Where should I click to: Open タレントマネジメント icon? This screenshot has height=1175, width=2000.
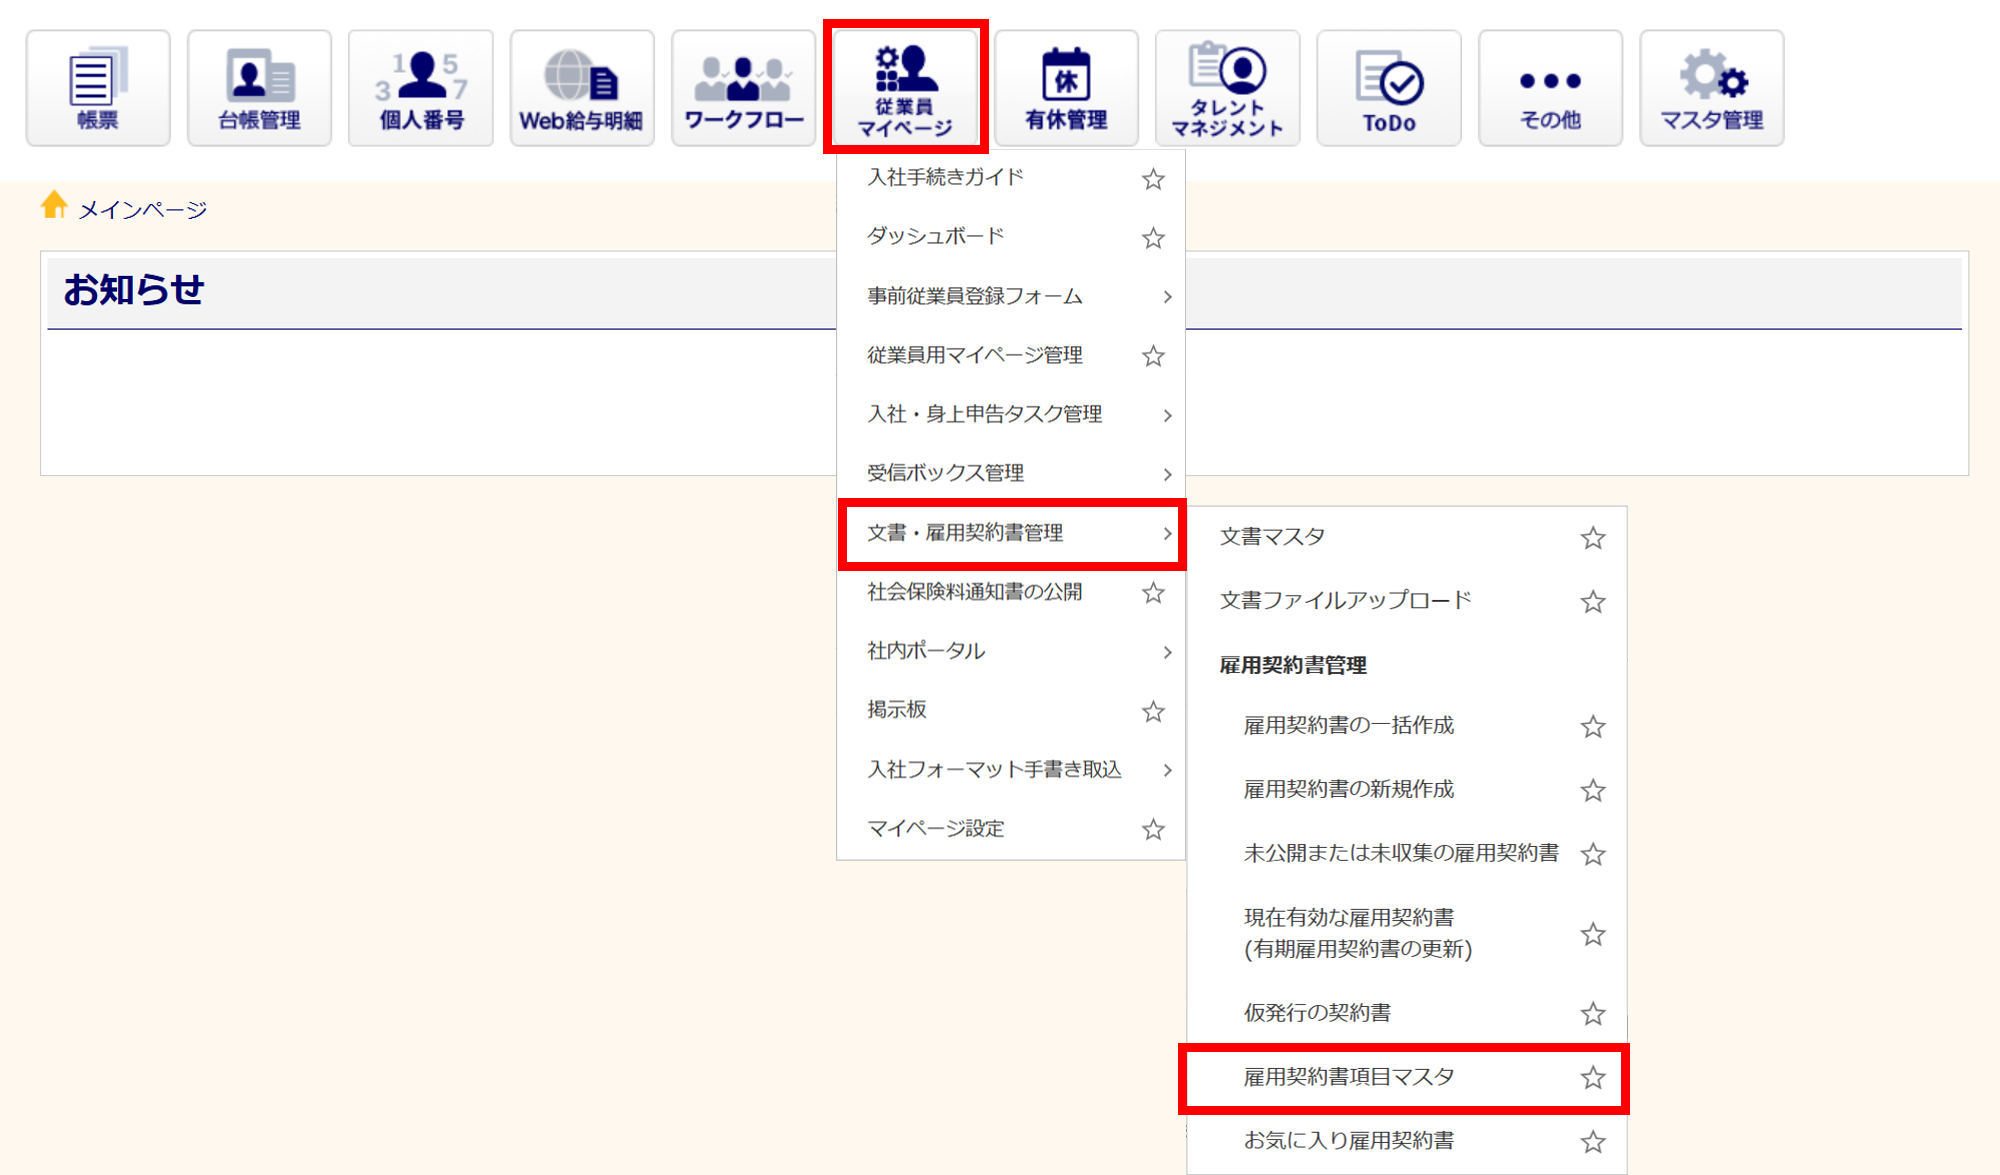[1227, 88]
